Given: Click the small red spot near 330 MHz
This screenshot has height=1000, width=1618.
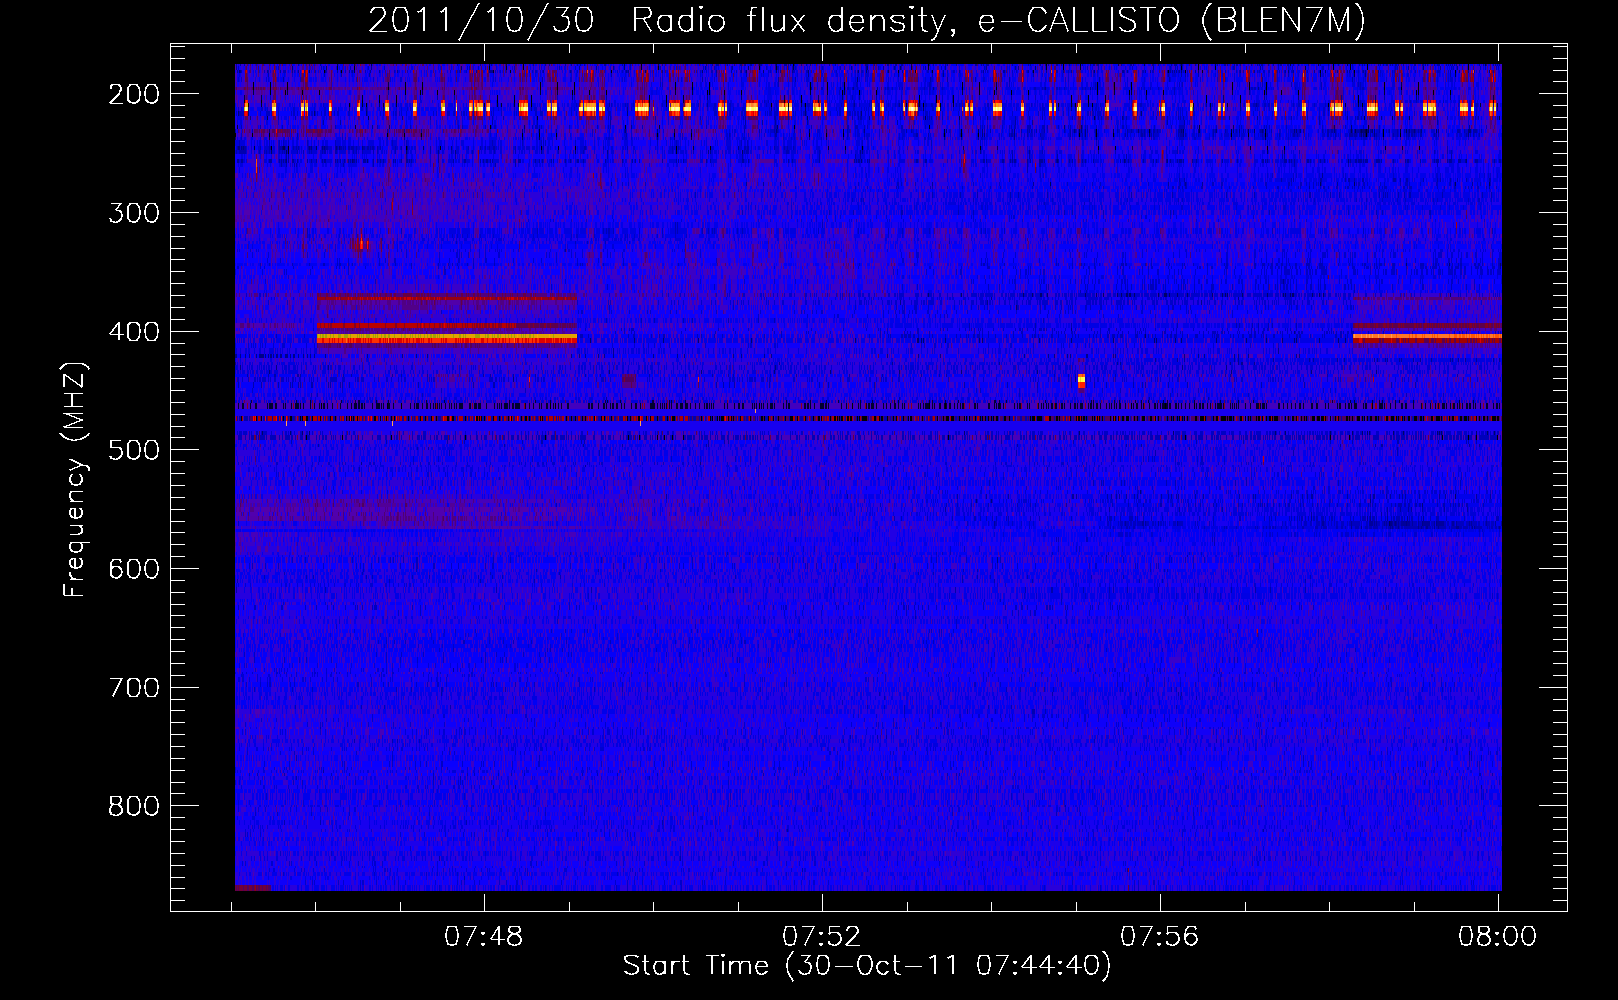Looking at the screenshot, I should point(361,243).
